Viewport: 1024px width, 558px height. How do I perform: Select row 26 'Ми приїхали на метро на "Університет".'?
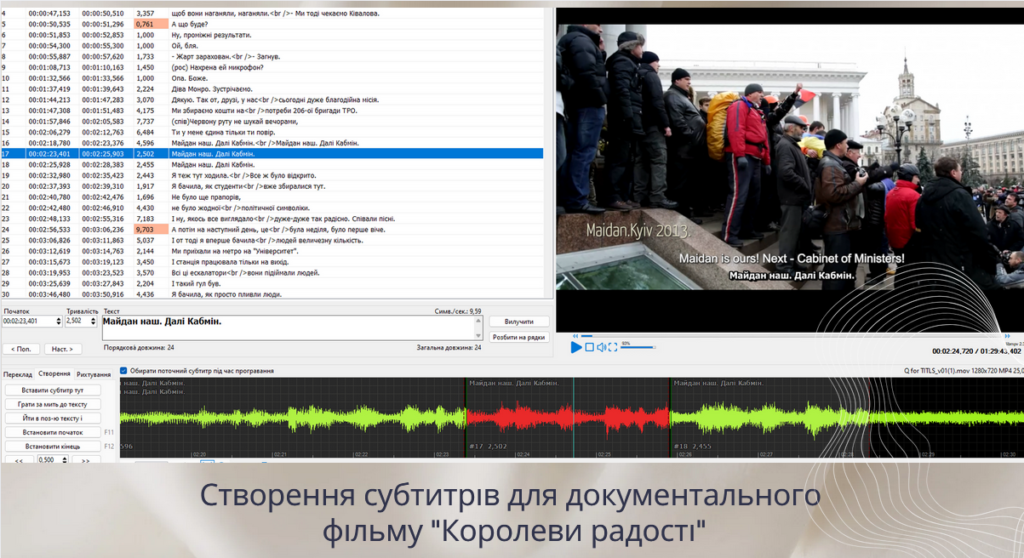point(272,251)
